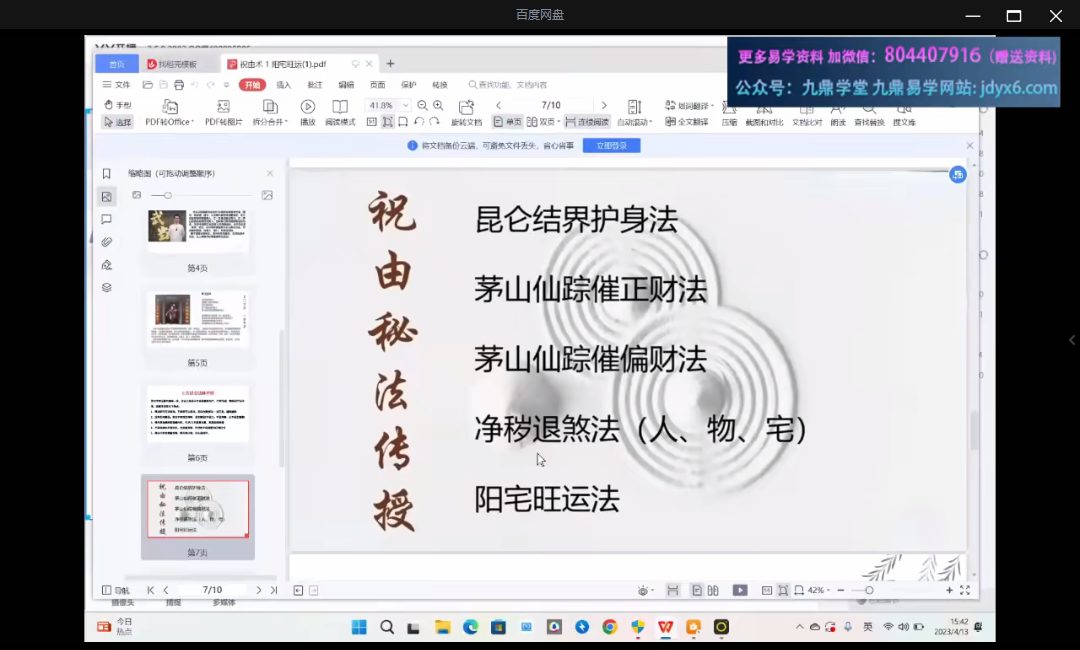This screenshot has height=650, width=1080.
Task: Click the 立即登录 login button
Action: click(612, 146)
